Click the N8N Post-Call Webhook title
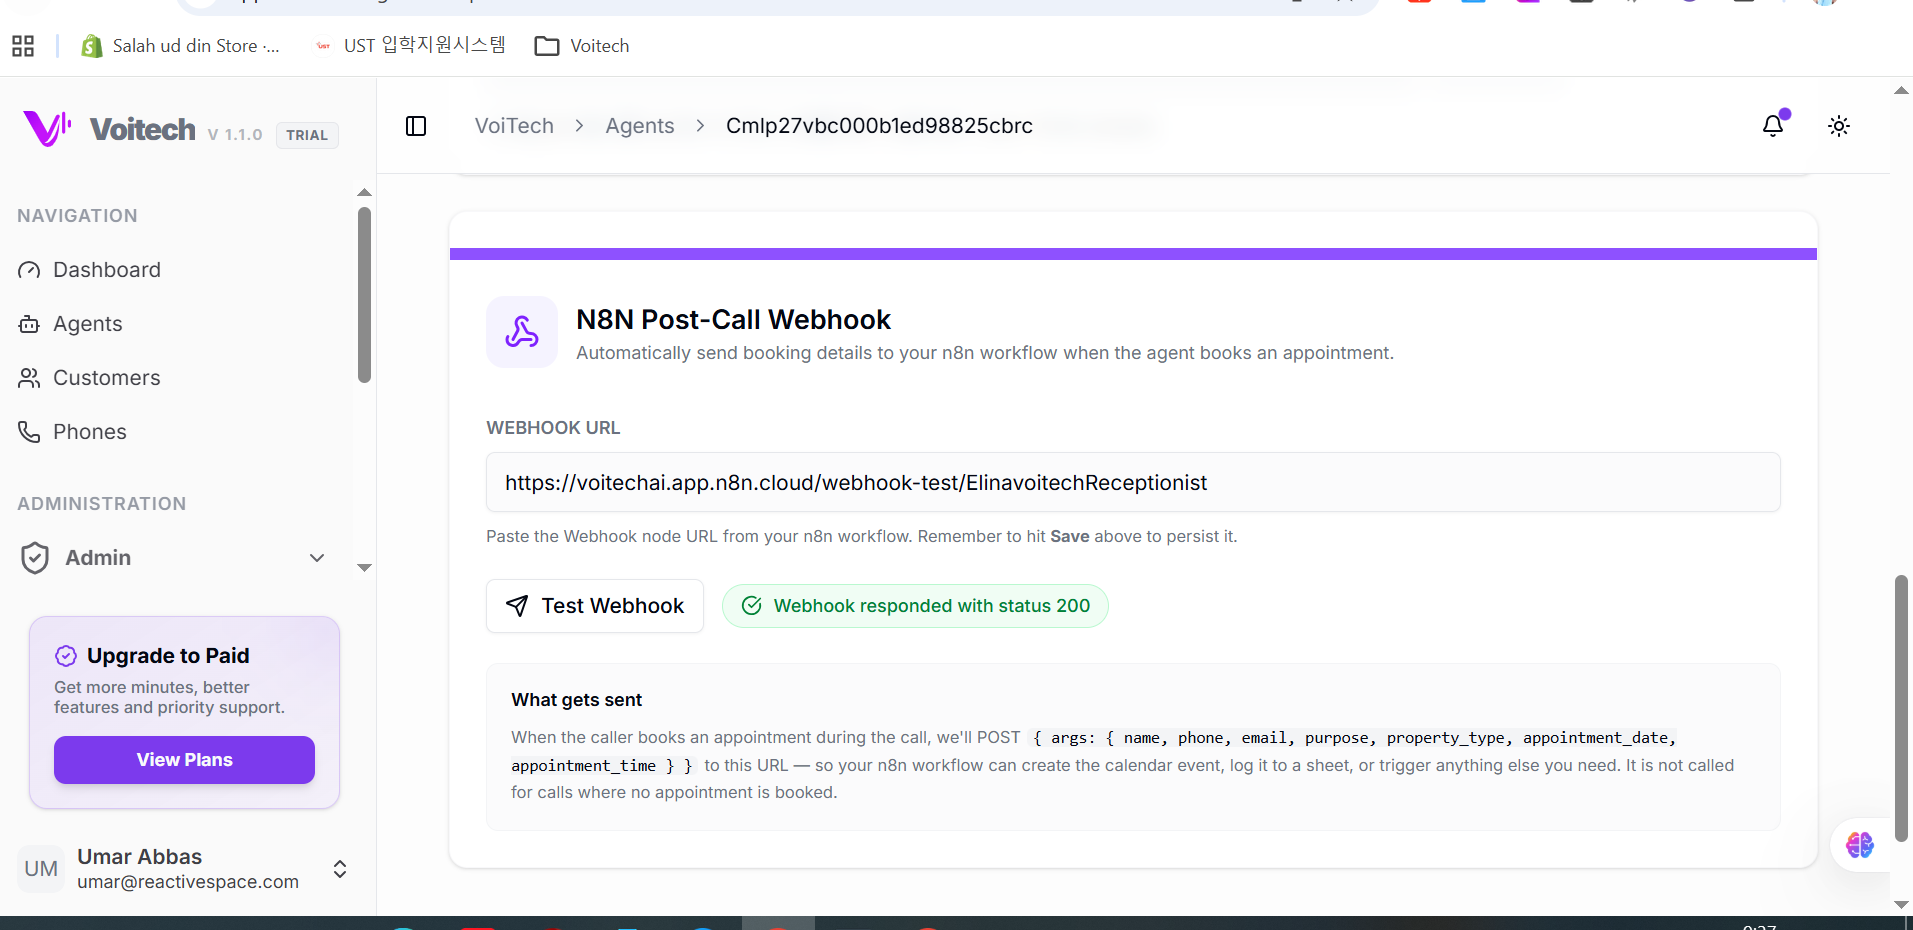Image resolution: width=1913 pixels, height=930 pixels. pyautogui.click(x=733, y=320)
